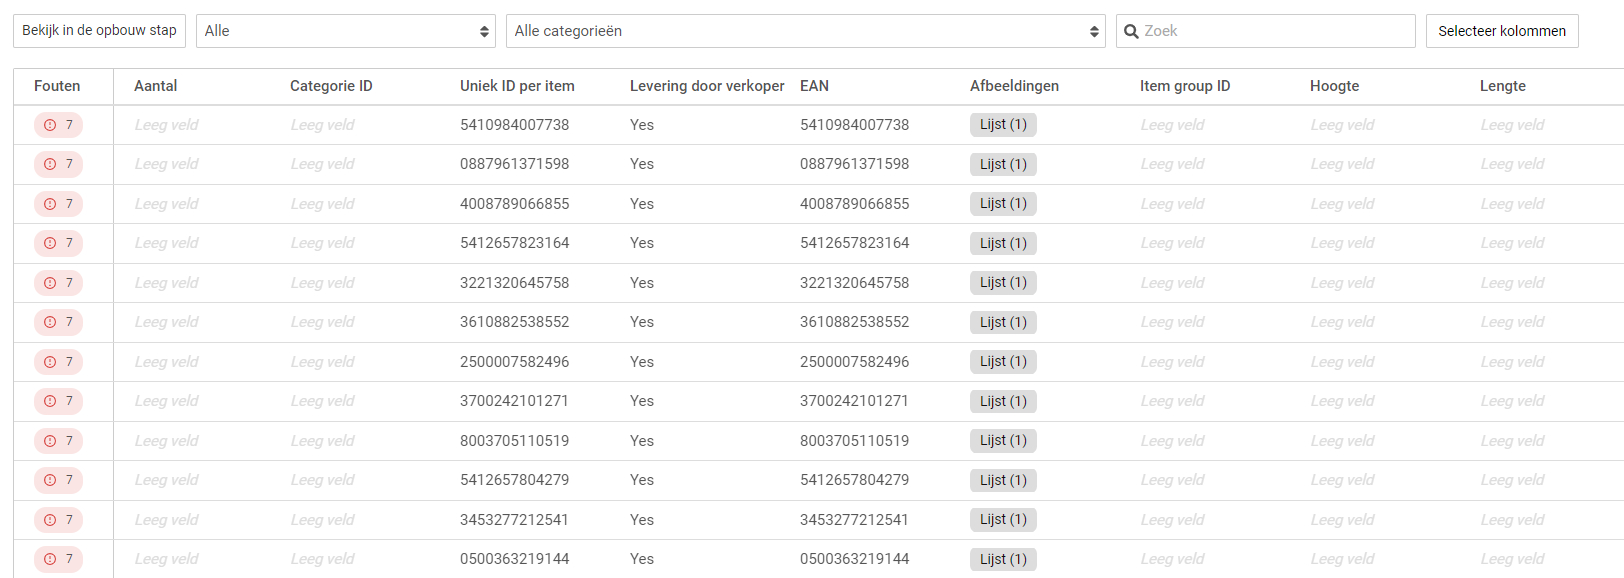
Task: Open 'Lijst (1)' for item 3610882538552
Action: click(x=1003, y=322)
